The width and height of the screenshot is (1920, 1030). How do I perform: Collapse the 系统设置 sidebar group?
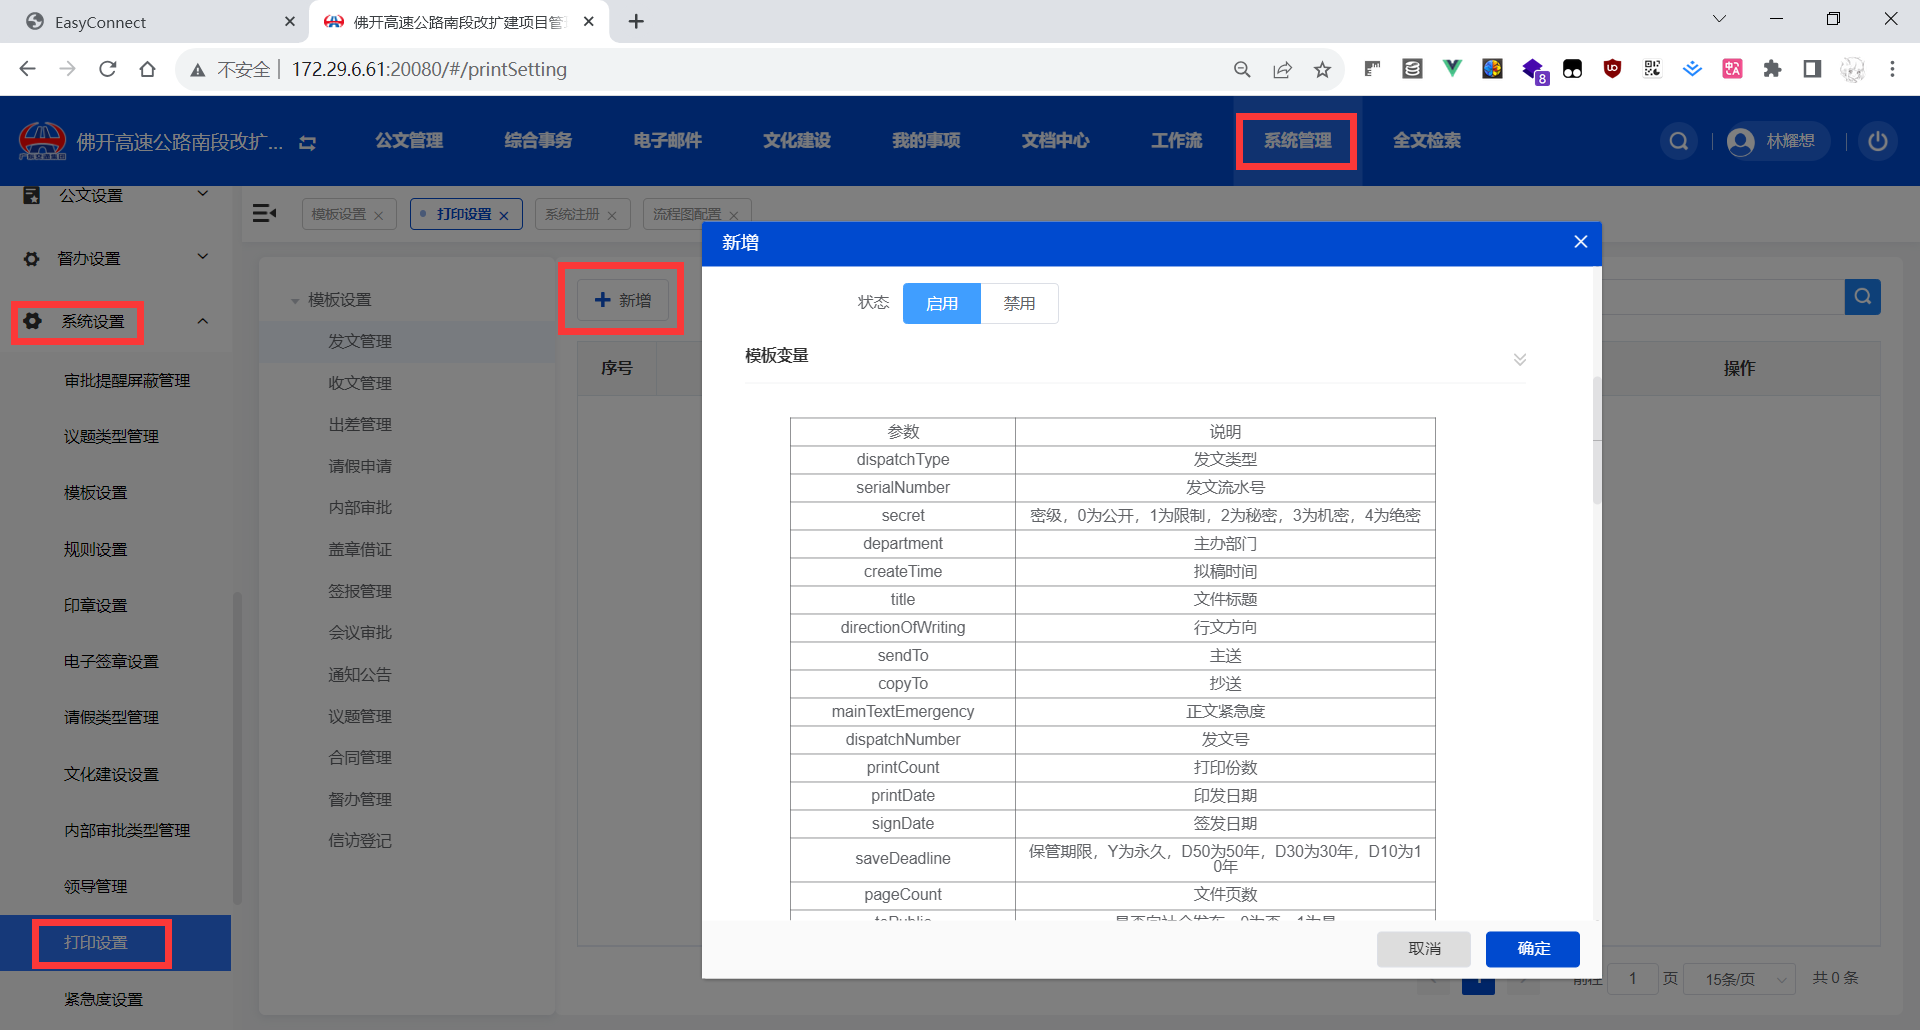pos(203,321)
